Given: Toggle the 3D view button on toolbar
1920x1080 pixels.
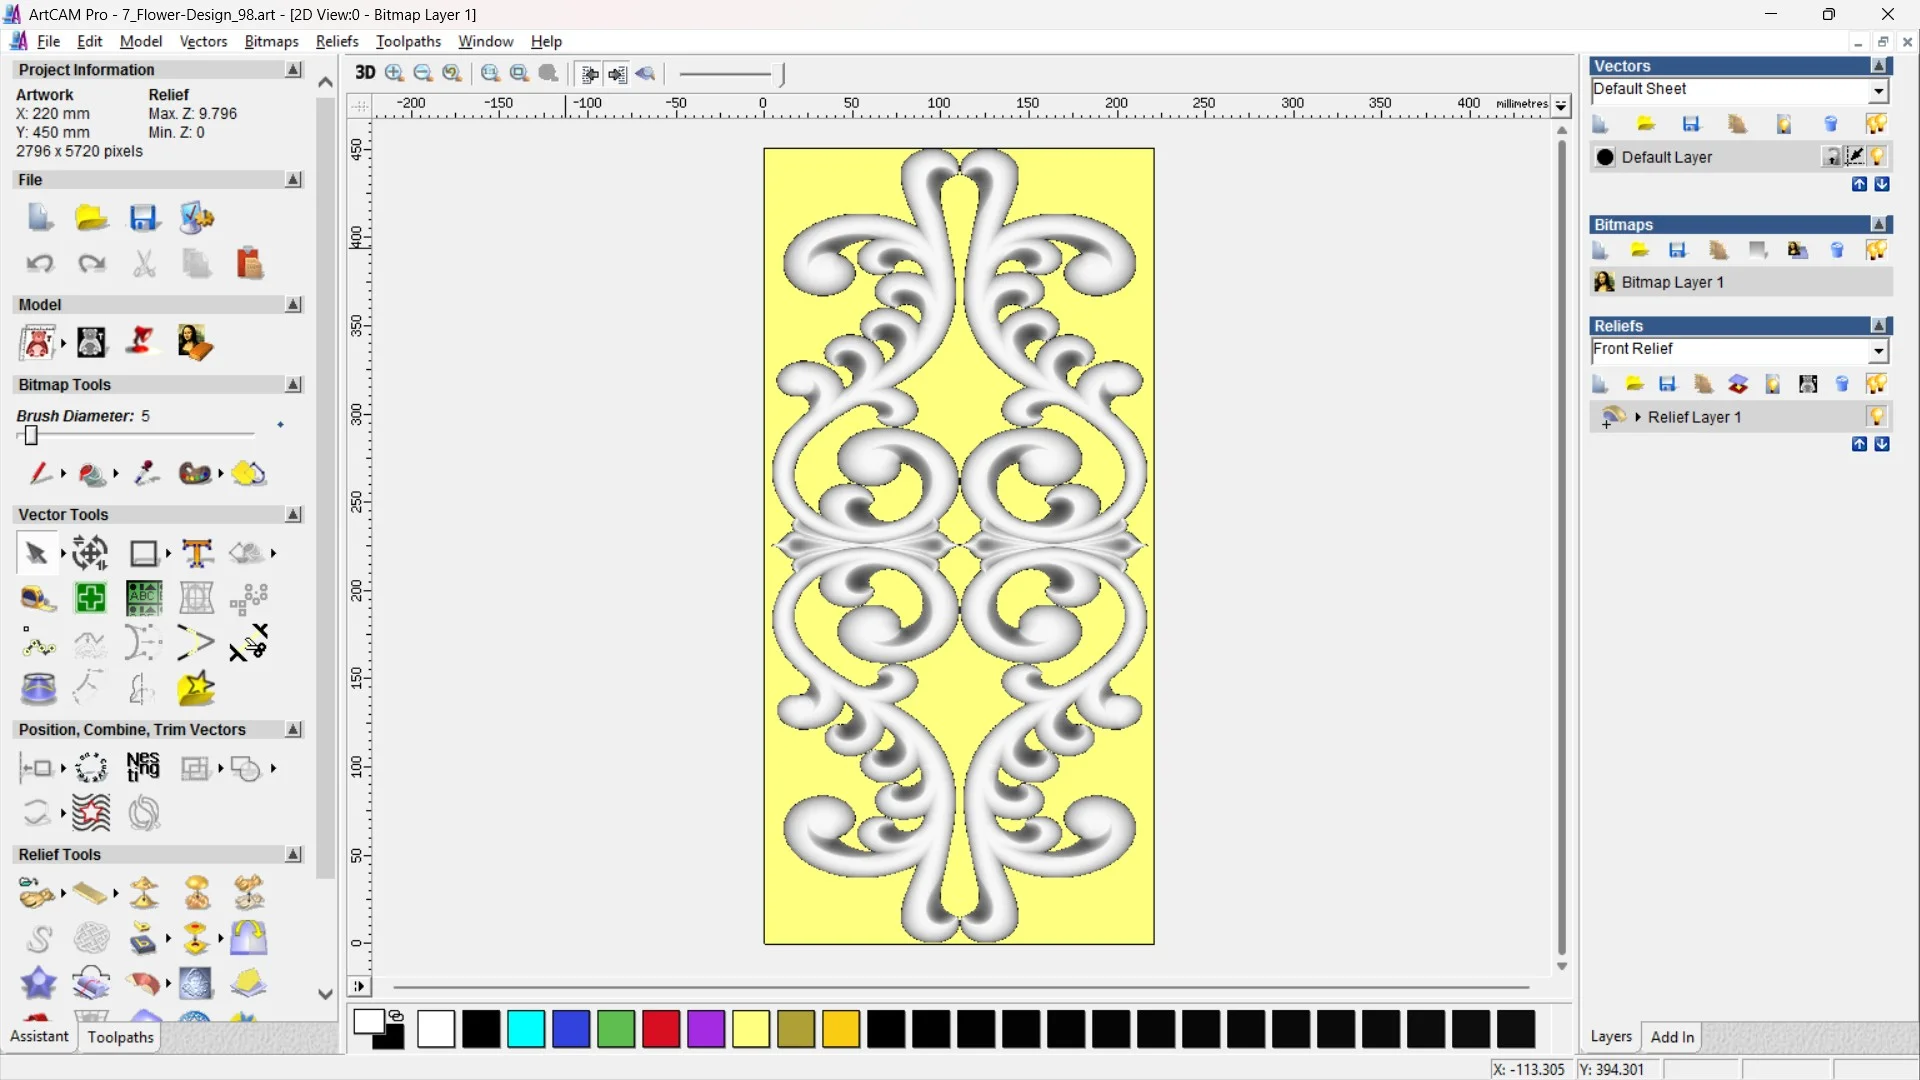Looking at the screenshot, I should tap(366, 73).
